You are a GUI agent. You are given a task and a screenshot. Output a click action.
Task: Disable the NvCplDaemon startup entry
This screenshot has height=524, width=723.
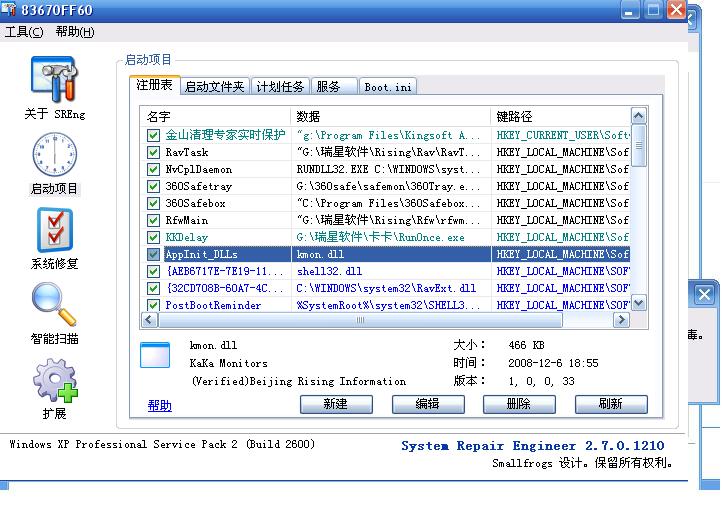pyautogui.click(x=153, y=169)
